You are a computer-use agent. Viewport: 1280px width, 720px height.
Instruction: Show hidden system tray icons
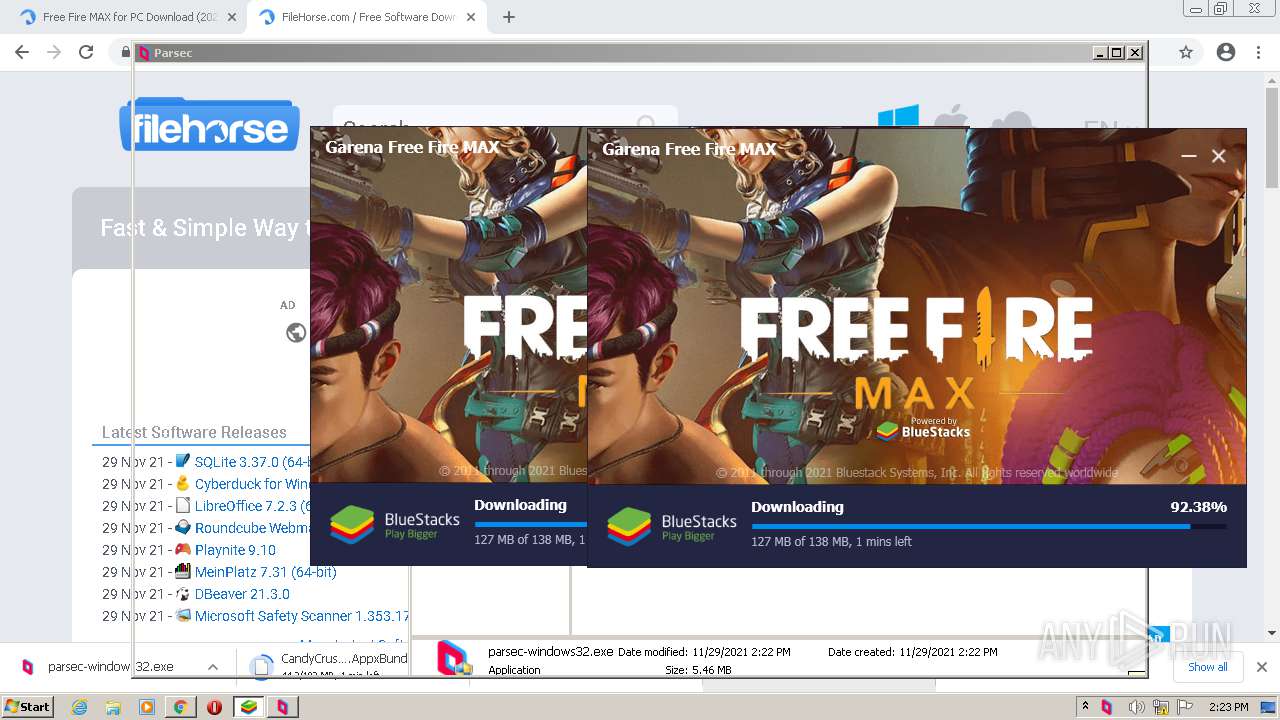[1086, 707]
